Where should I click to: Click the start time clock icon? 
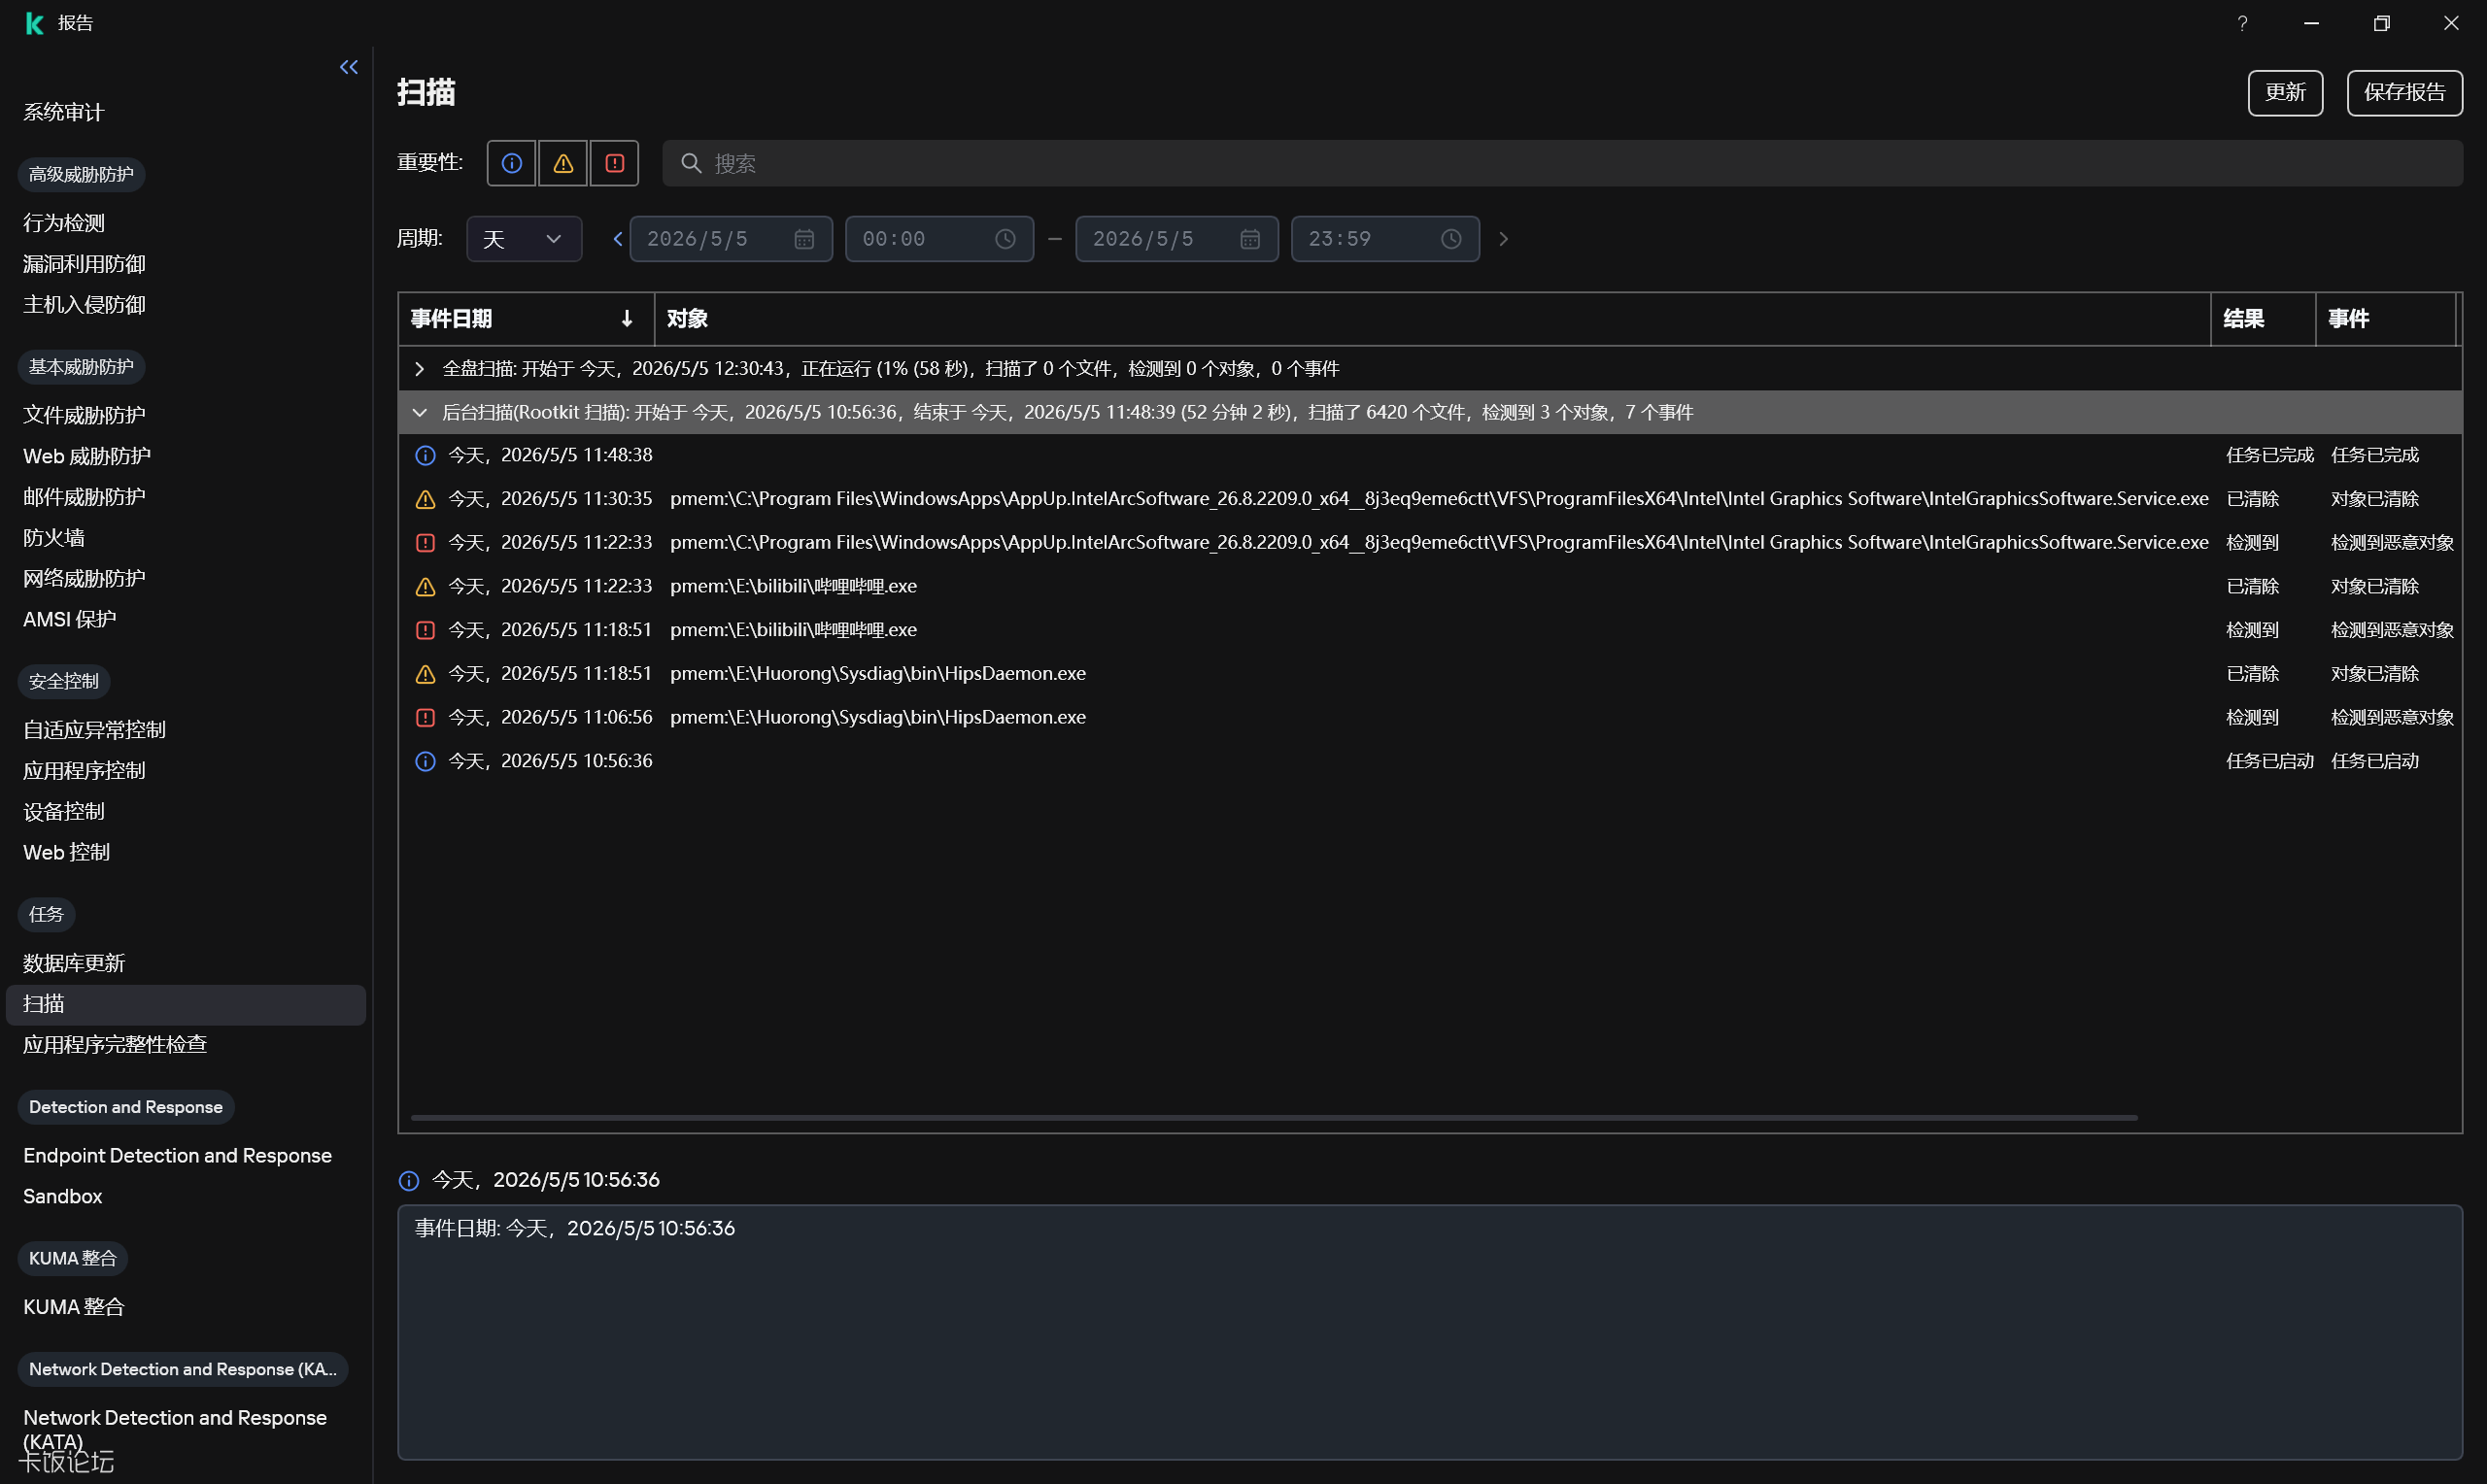(x=1005, y=239)
